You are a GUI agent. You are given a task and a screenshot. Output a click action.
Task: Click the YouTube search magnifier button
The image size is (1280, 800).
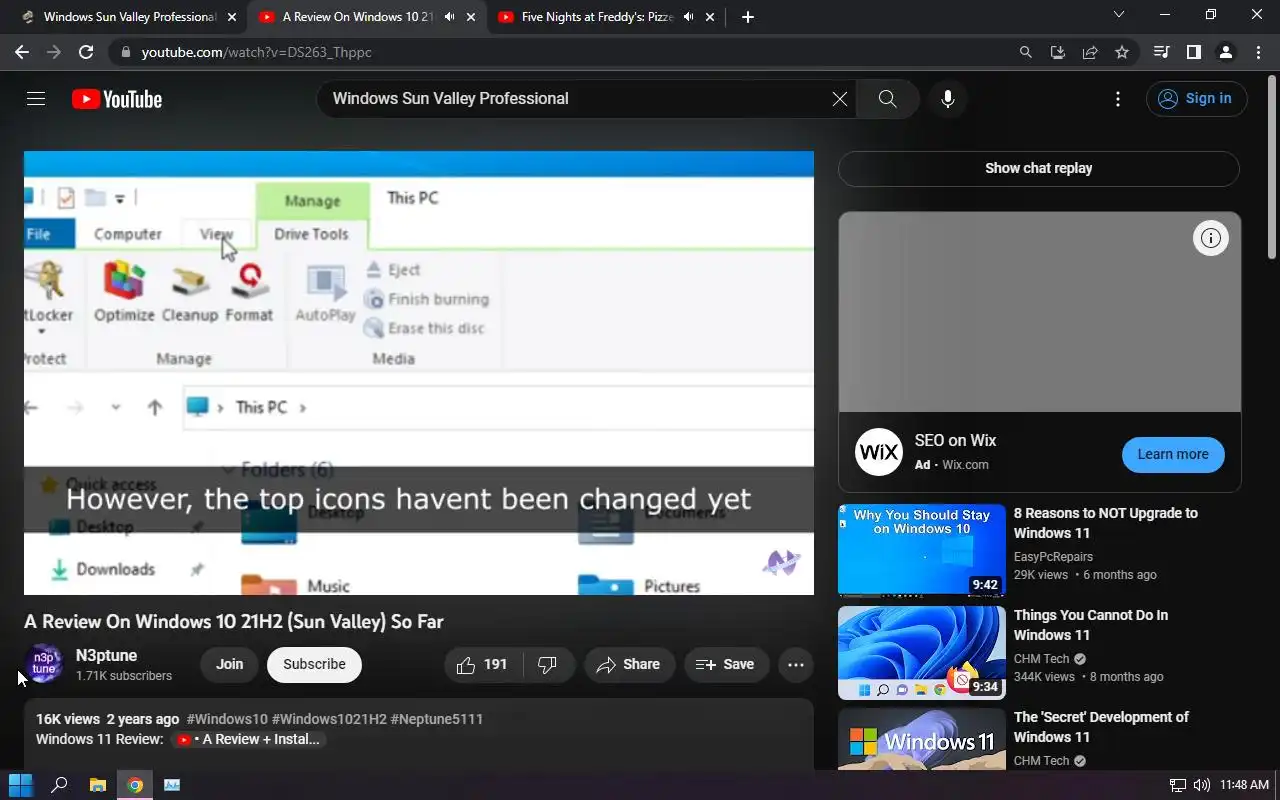887,99
